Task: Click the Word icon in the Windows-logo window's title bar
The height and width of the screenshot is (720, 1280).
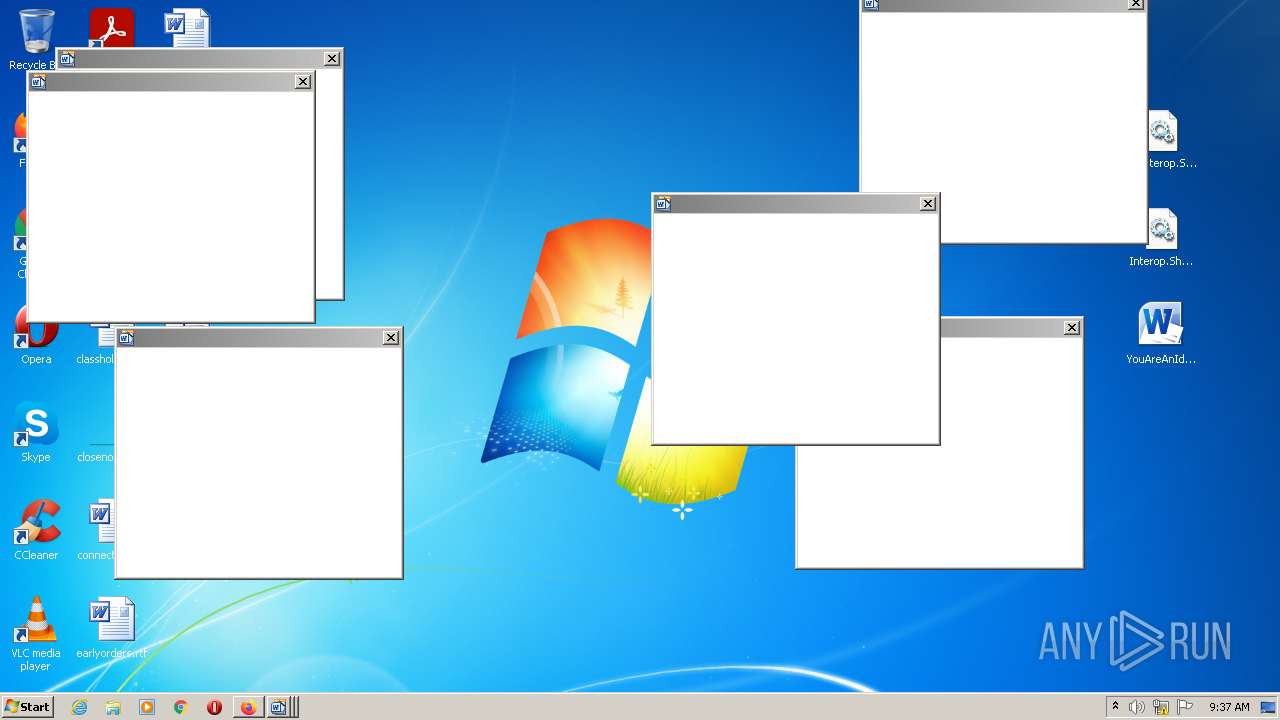Action: [663, 204]
